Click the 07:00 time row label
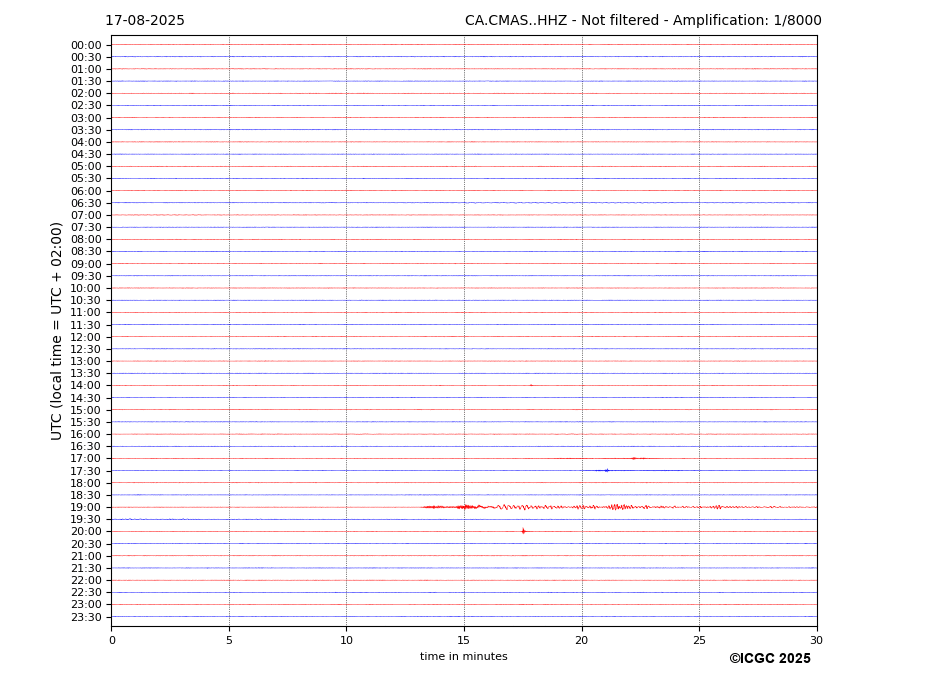The width and height of the screenshot is (927, 696). click(x=86, y=215)
